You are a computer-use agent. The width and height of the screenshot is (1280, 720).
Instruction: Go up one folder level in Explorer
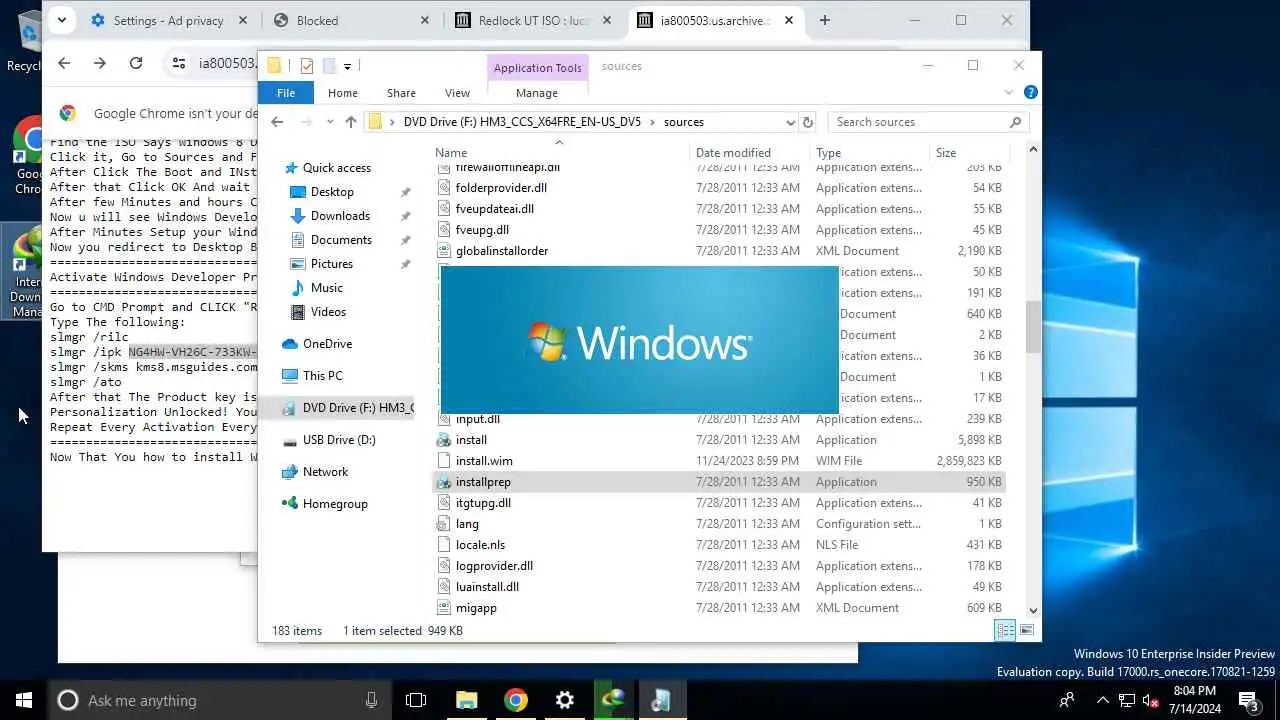351,122
